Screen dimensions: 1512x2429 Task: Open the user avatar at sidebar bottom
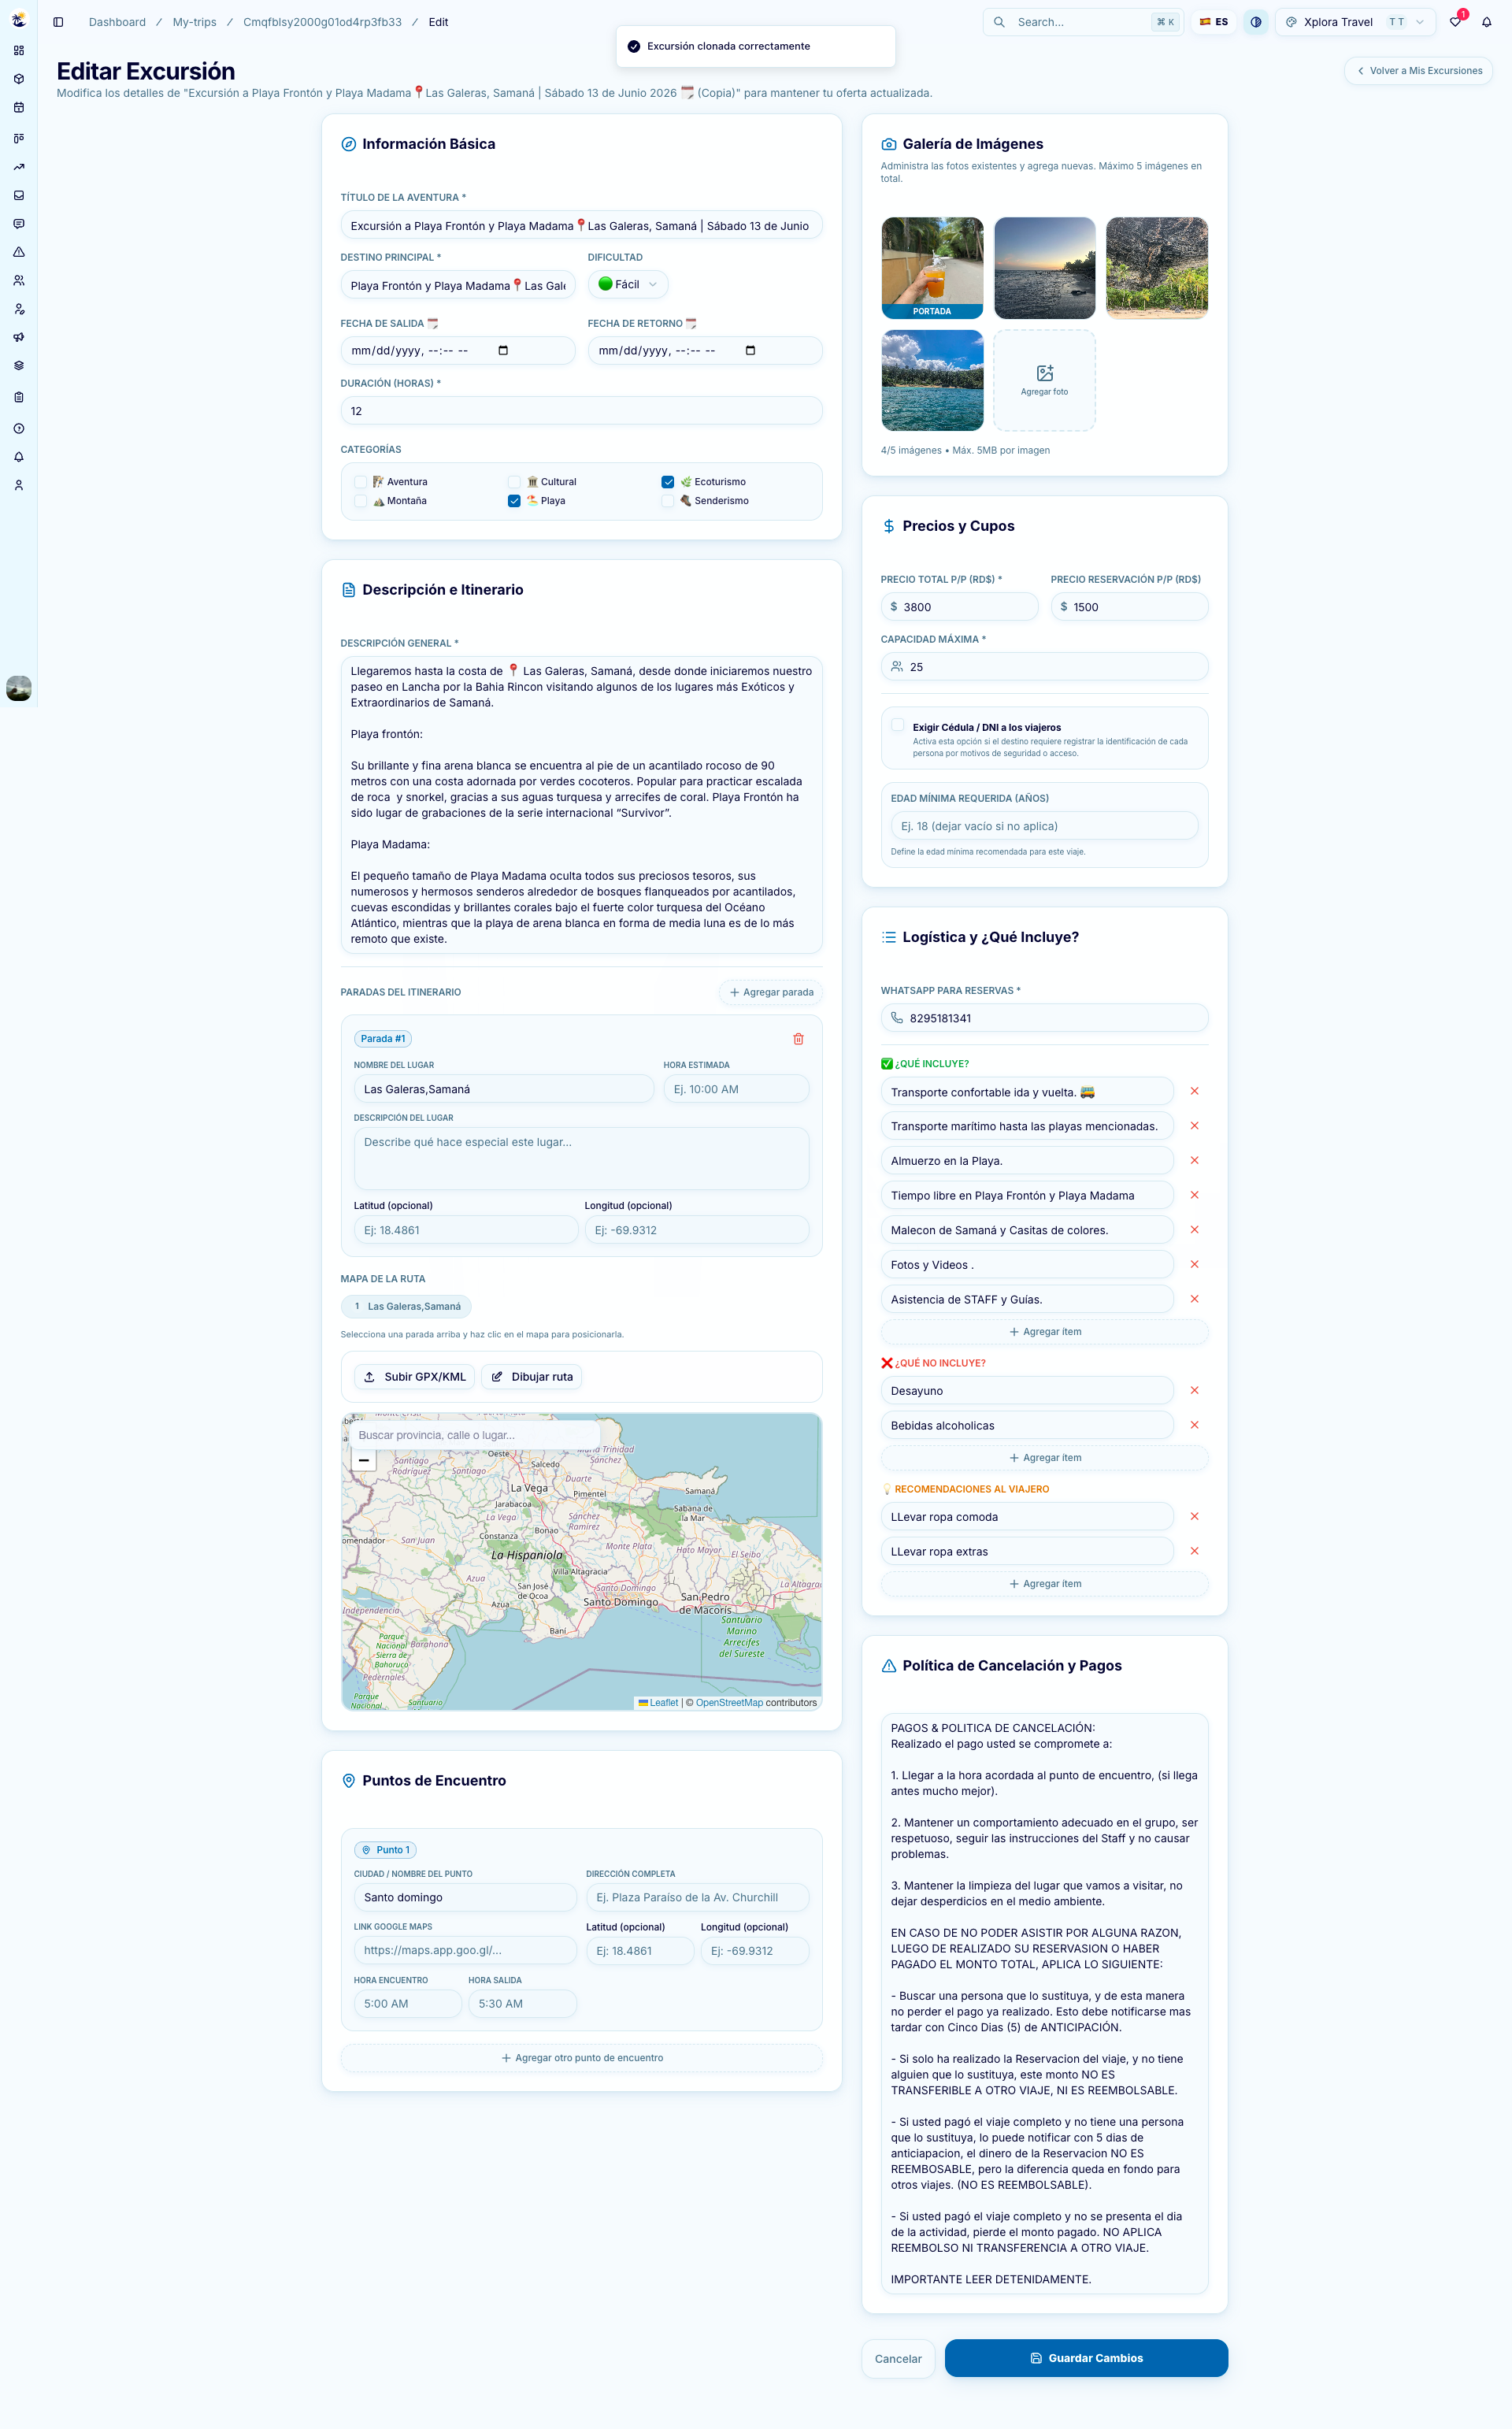coord(19,688)
